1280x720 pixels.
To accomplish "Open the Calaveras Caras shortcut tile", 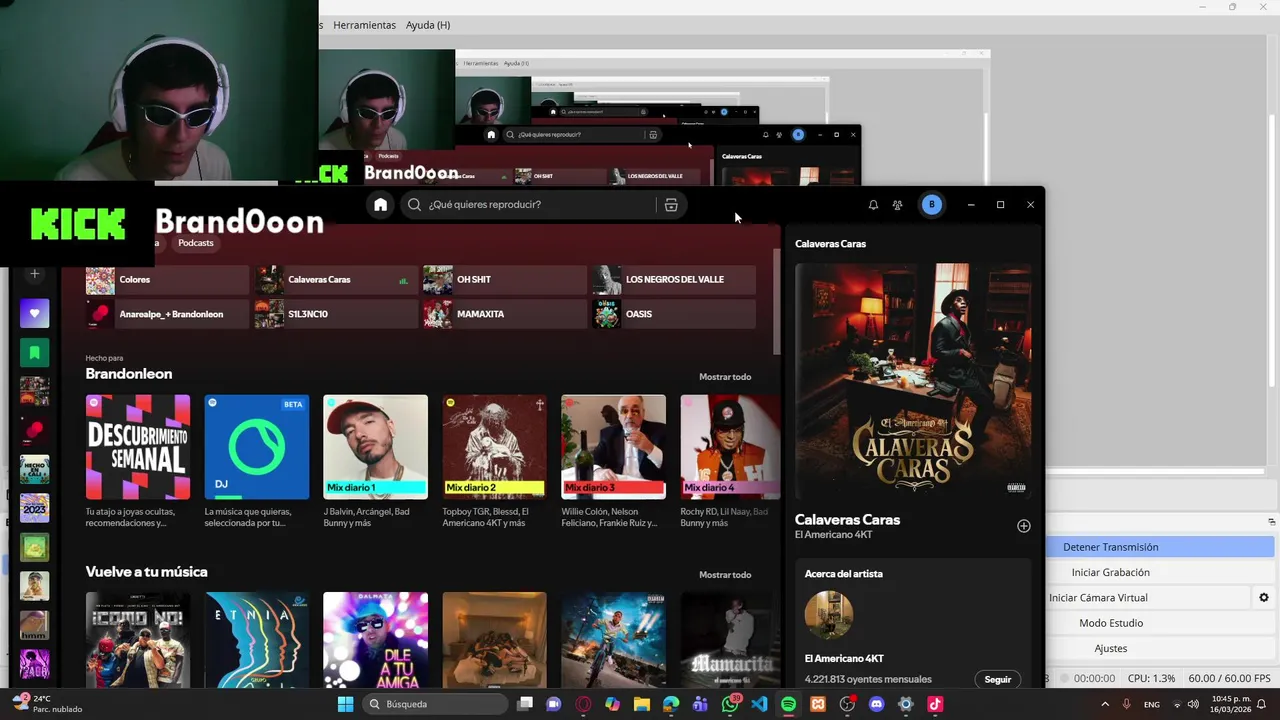I will click(336, 280).
